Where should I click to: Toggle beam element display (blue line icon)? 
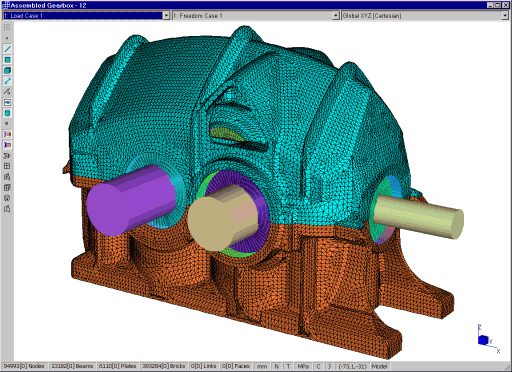(x=7, y=49)
